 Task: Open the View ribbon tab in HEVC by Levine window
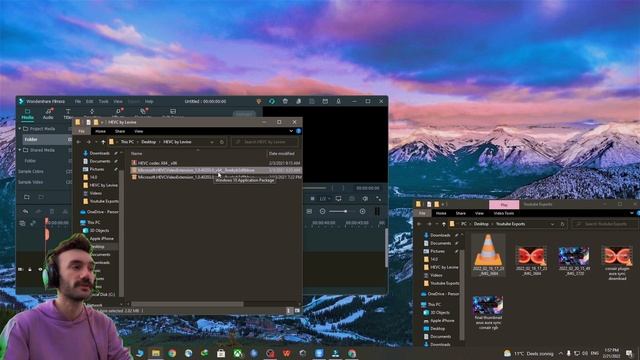point(139,131)
